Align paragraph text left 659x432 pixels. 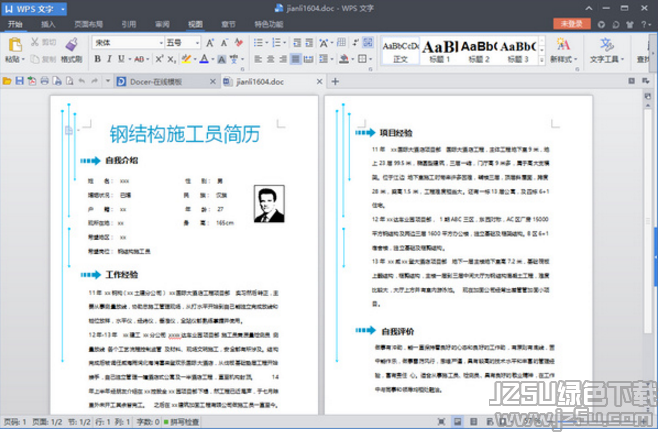click(x=258, y=59)
